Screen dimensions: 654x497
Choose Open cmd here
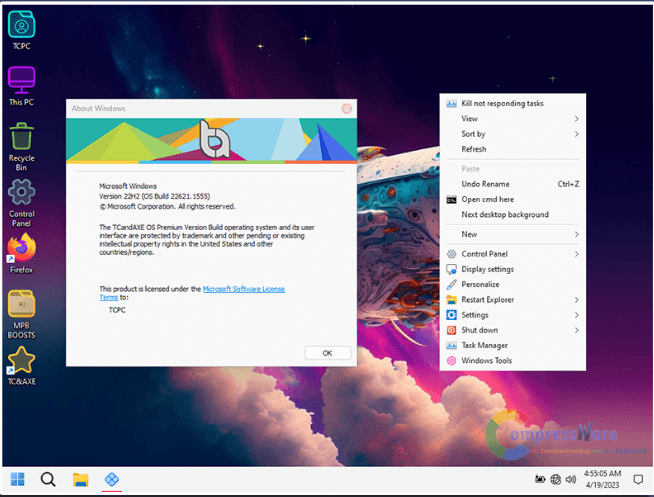(512, 199)
